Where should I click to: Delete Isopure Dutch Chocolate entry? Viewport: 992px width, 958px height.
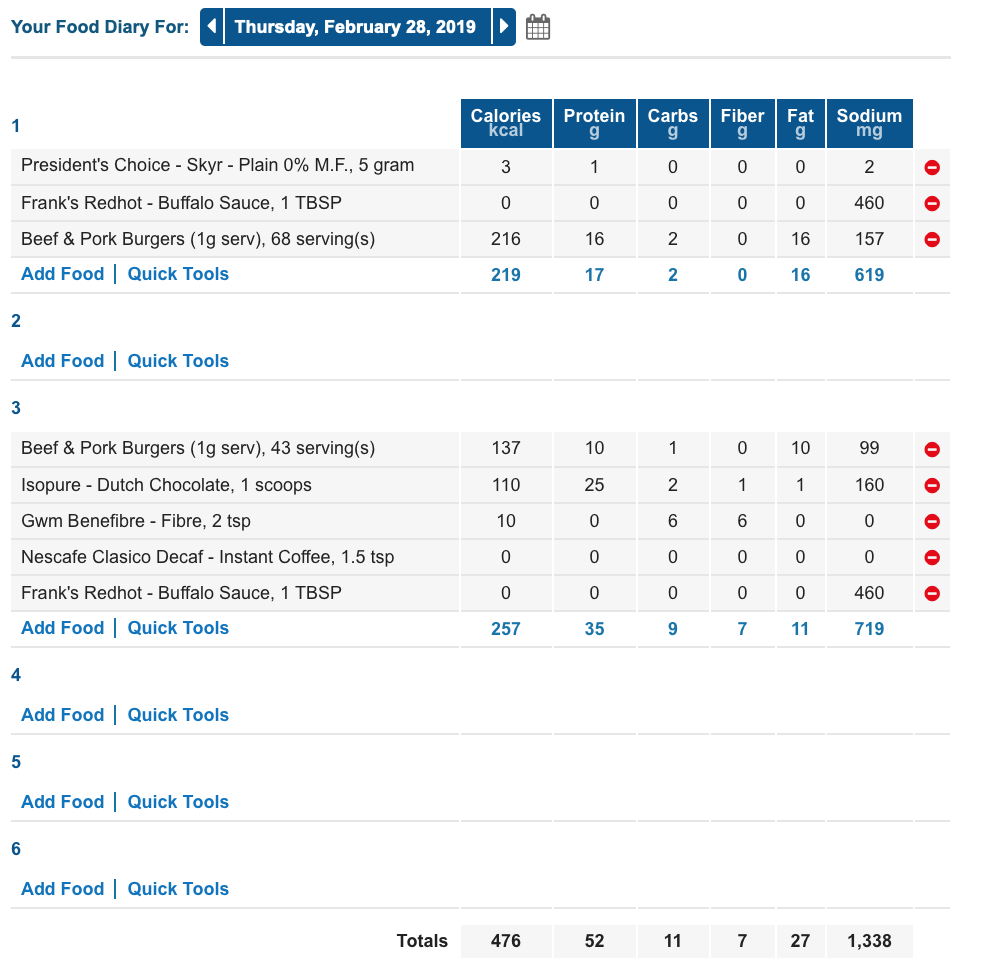[932, 485]
